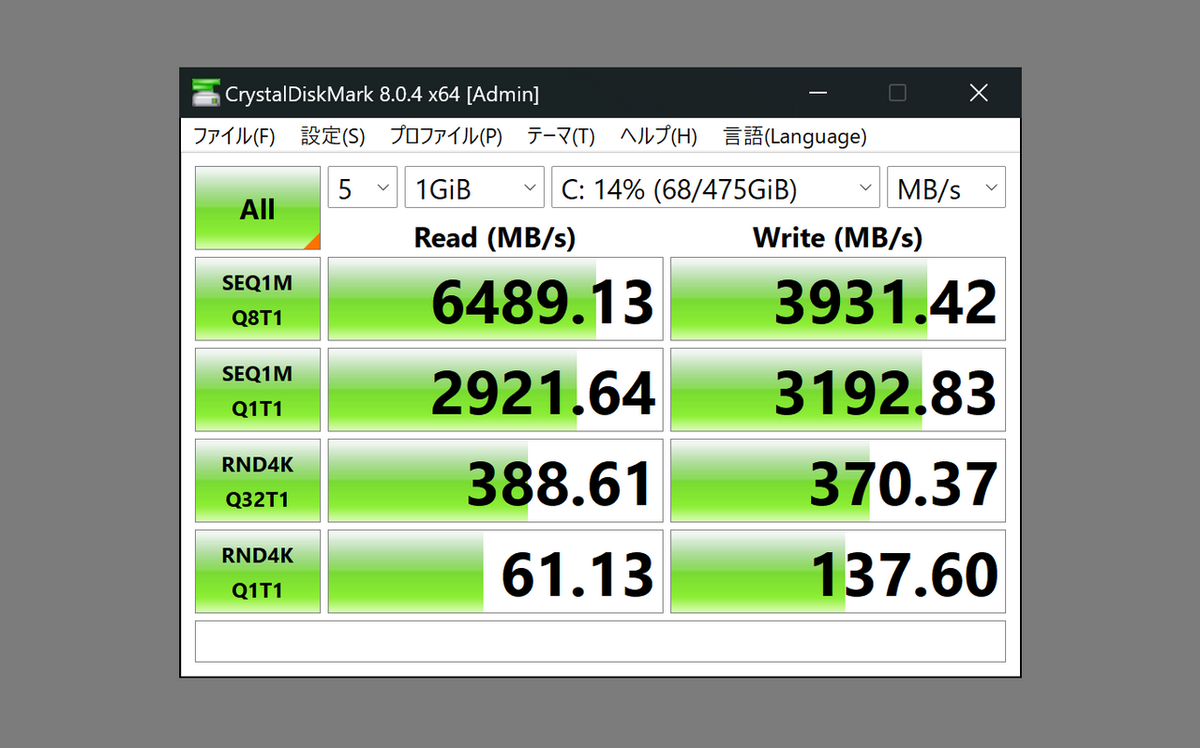1200x748 pixels.
Task: Expand the 1GiB test size dropdown
Action: (475, 188)
